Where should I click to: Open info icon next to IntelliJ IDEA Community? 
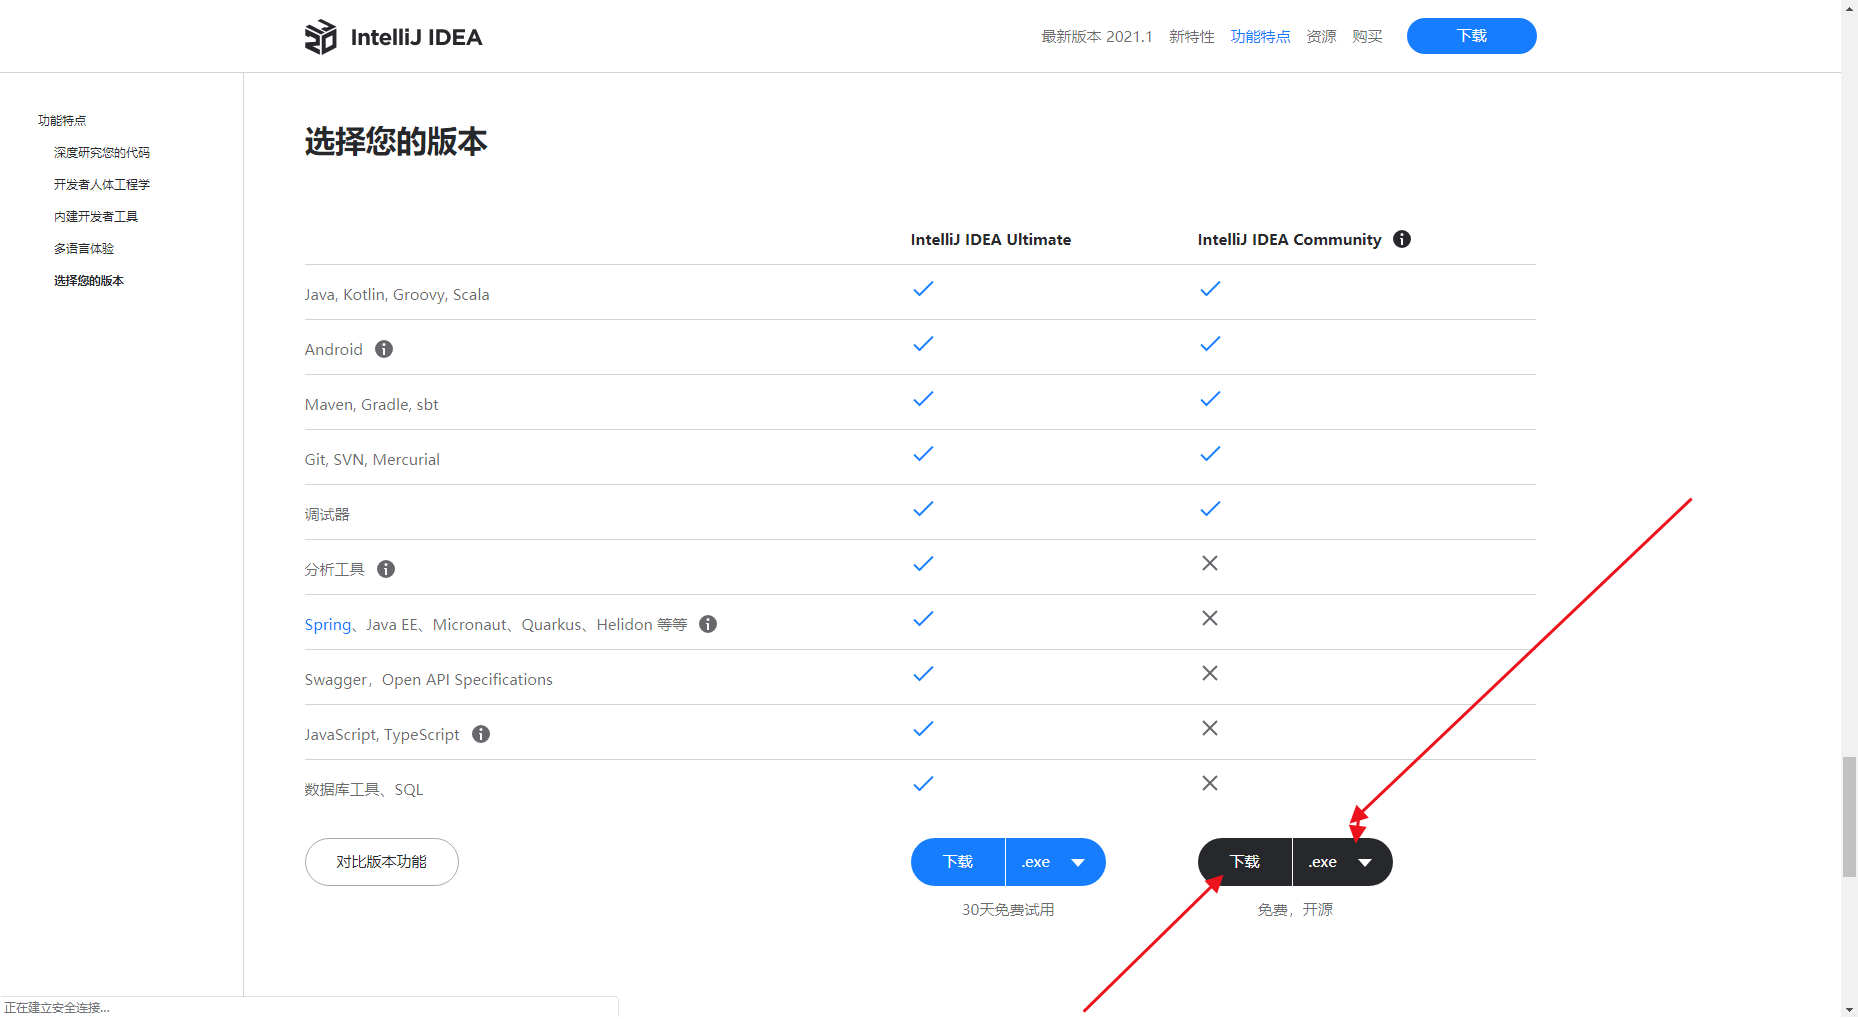(1402, 239)
